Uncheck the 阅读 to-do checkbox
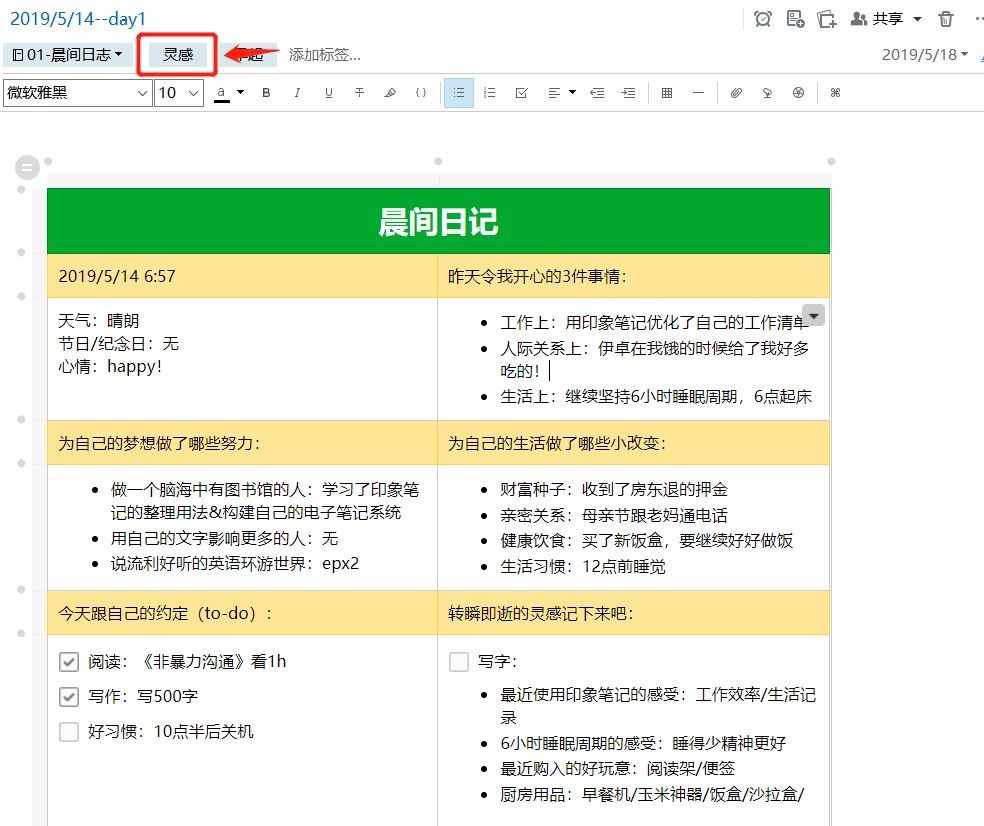984x826 pixels. point(69,662)
